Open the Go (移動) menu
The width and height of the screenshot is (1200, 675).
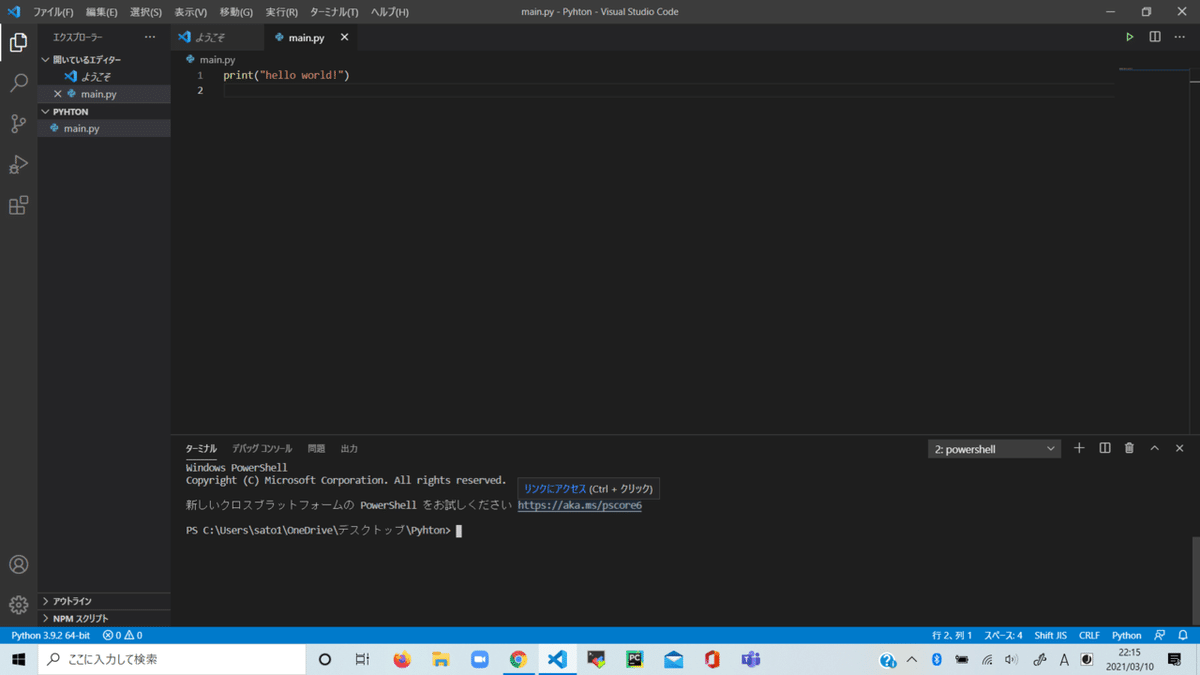pos(236,12)
